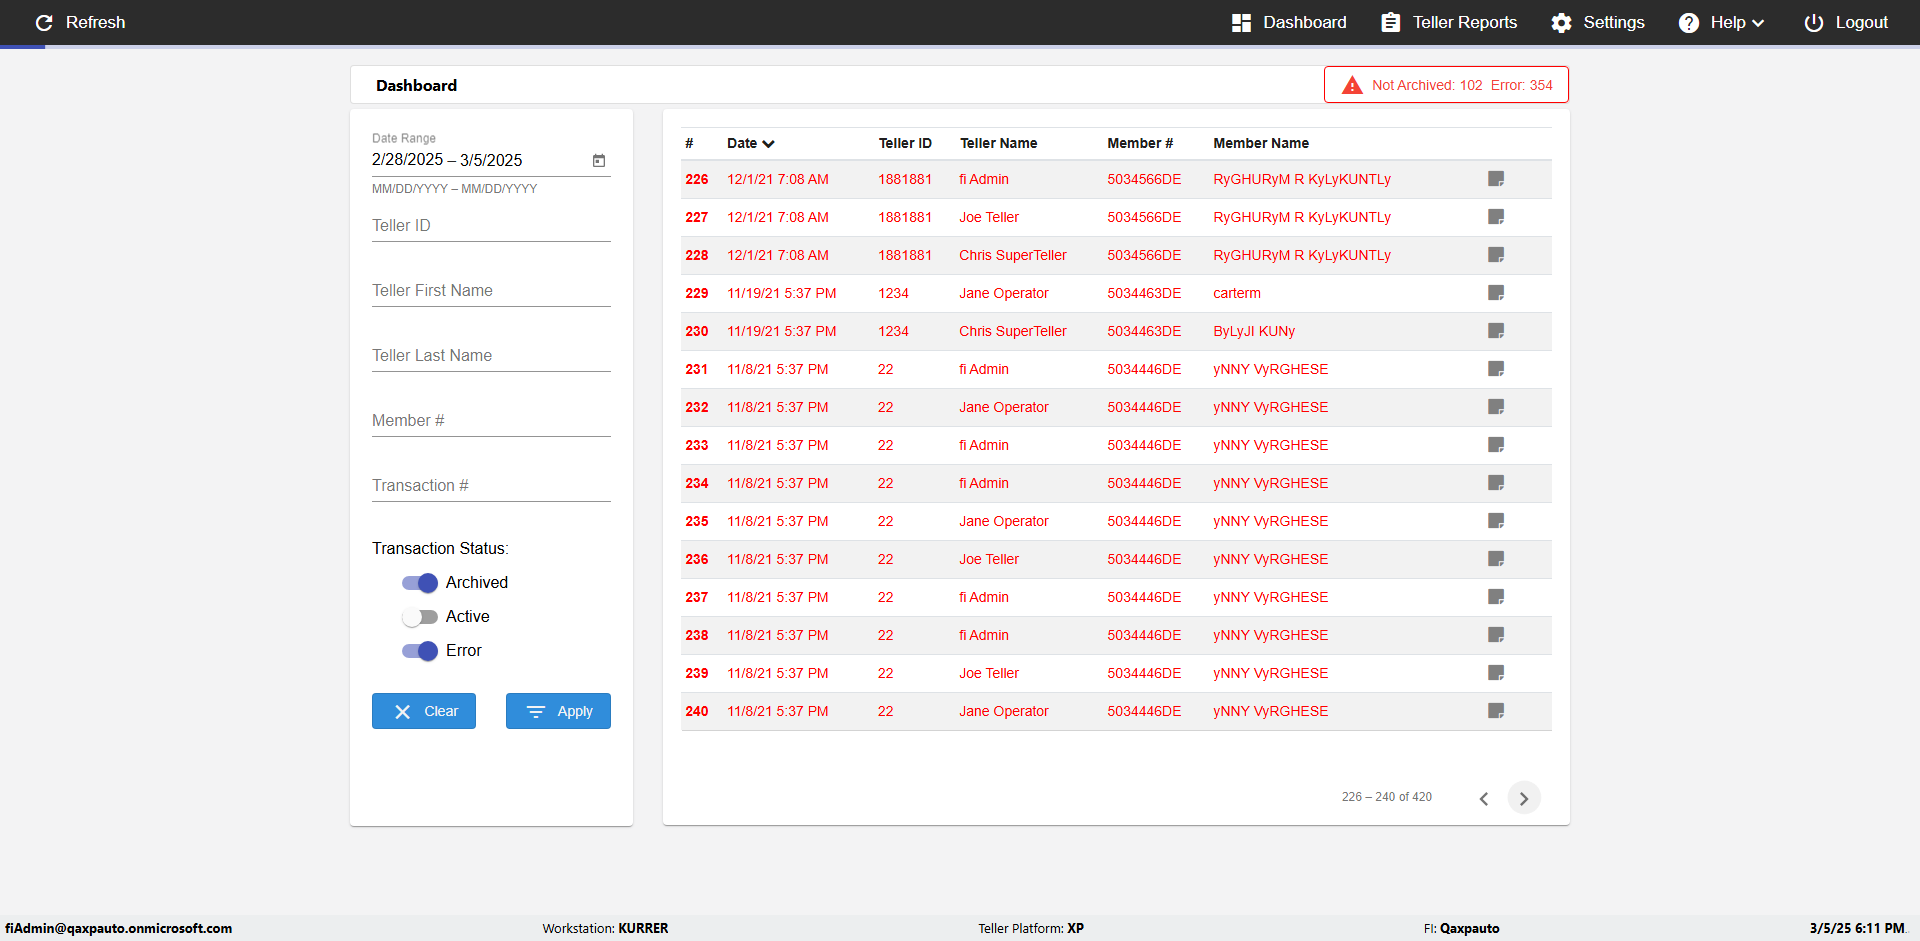Disable the Archived status toggle
This screenshot has height=941, width=1920.
420,583
